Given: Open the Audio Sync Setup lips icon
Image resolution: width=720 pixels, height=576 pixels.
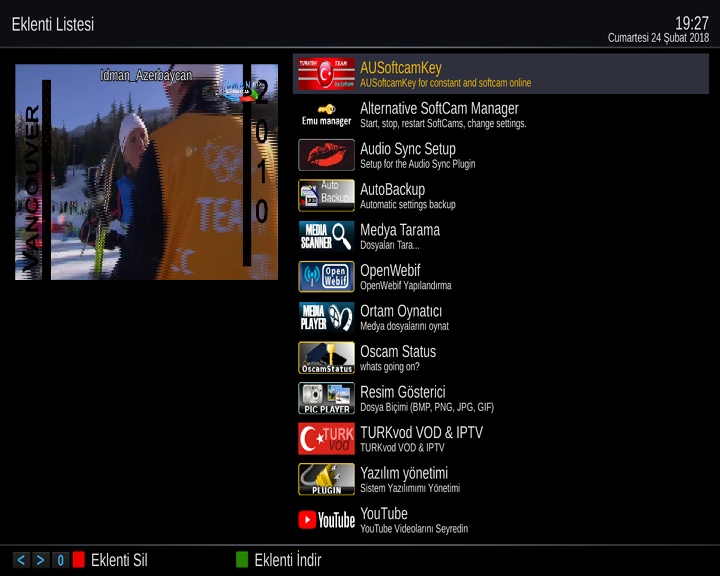Looking at the screenshot, I should pos(326,155).
